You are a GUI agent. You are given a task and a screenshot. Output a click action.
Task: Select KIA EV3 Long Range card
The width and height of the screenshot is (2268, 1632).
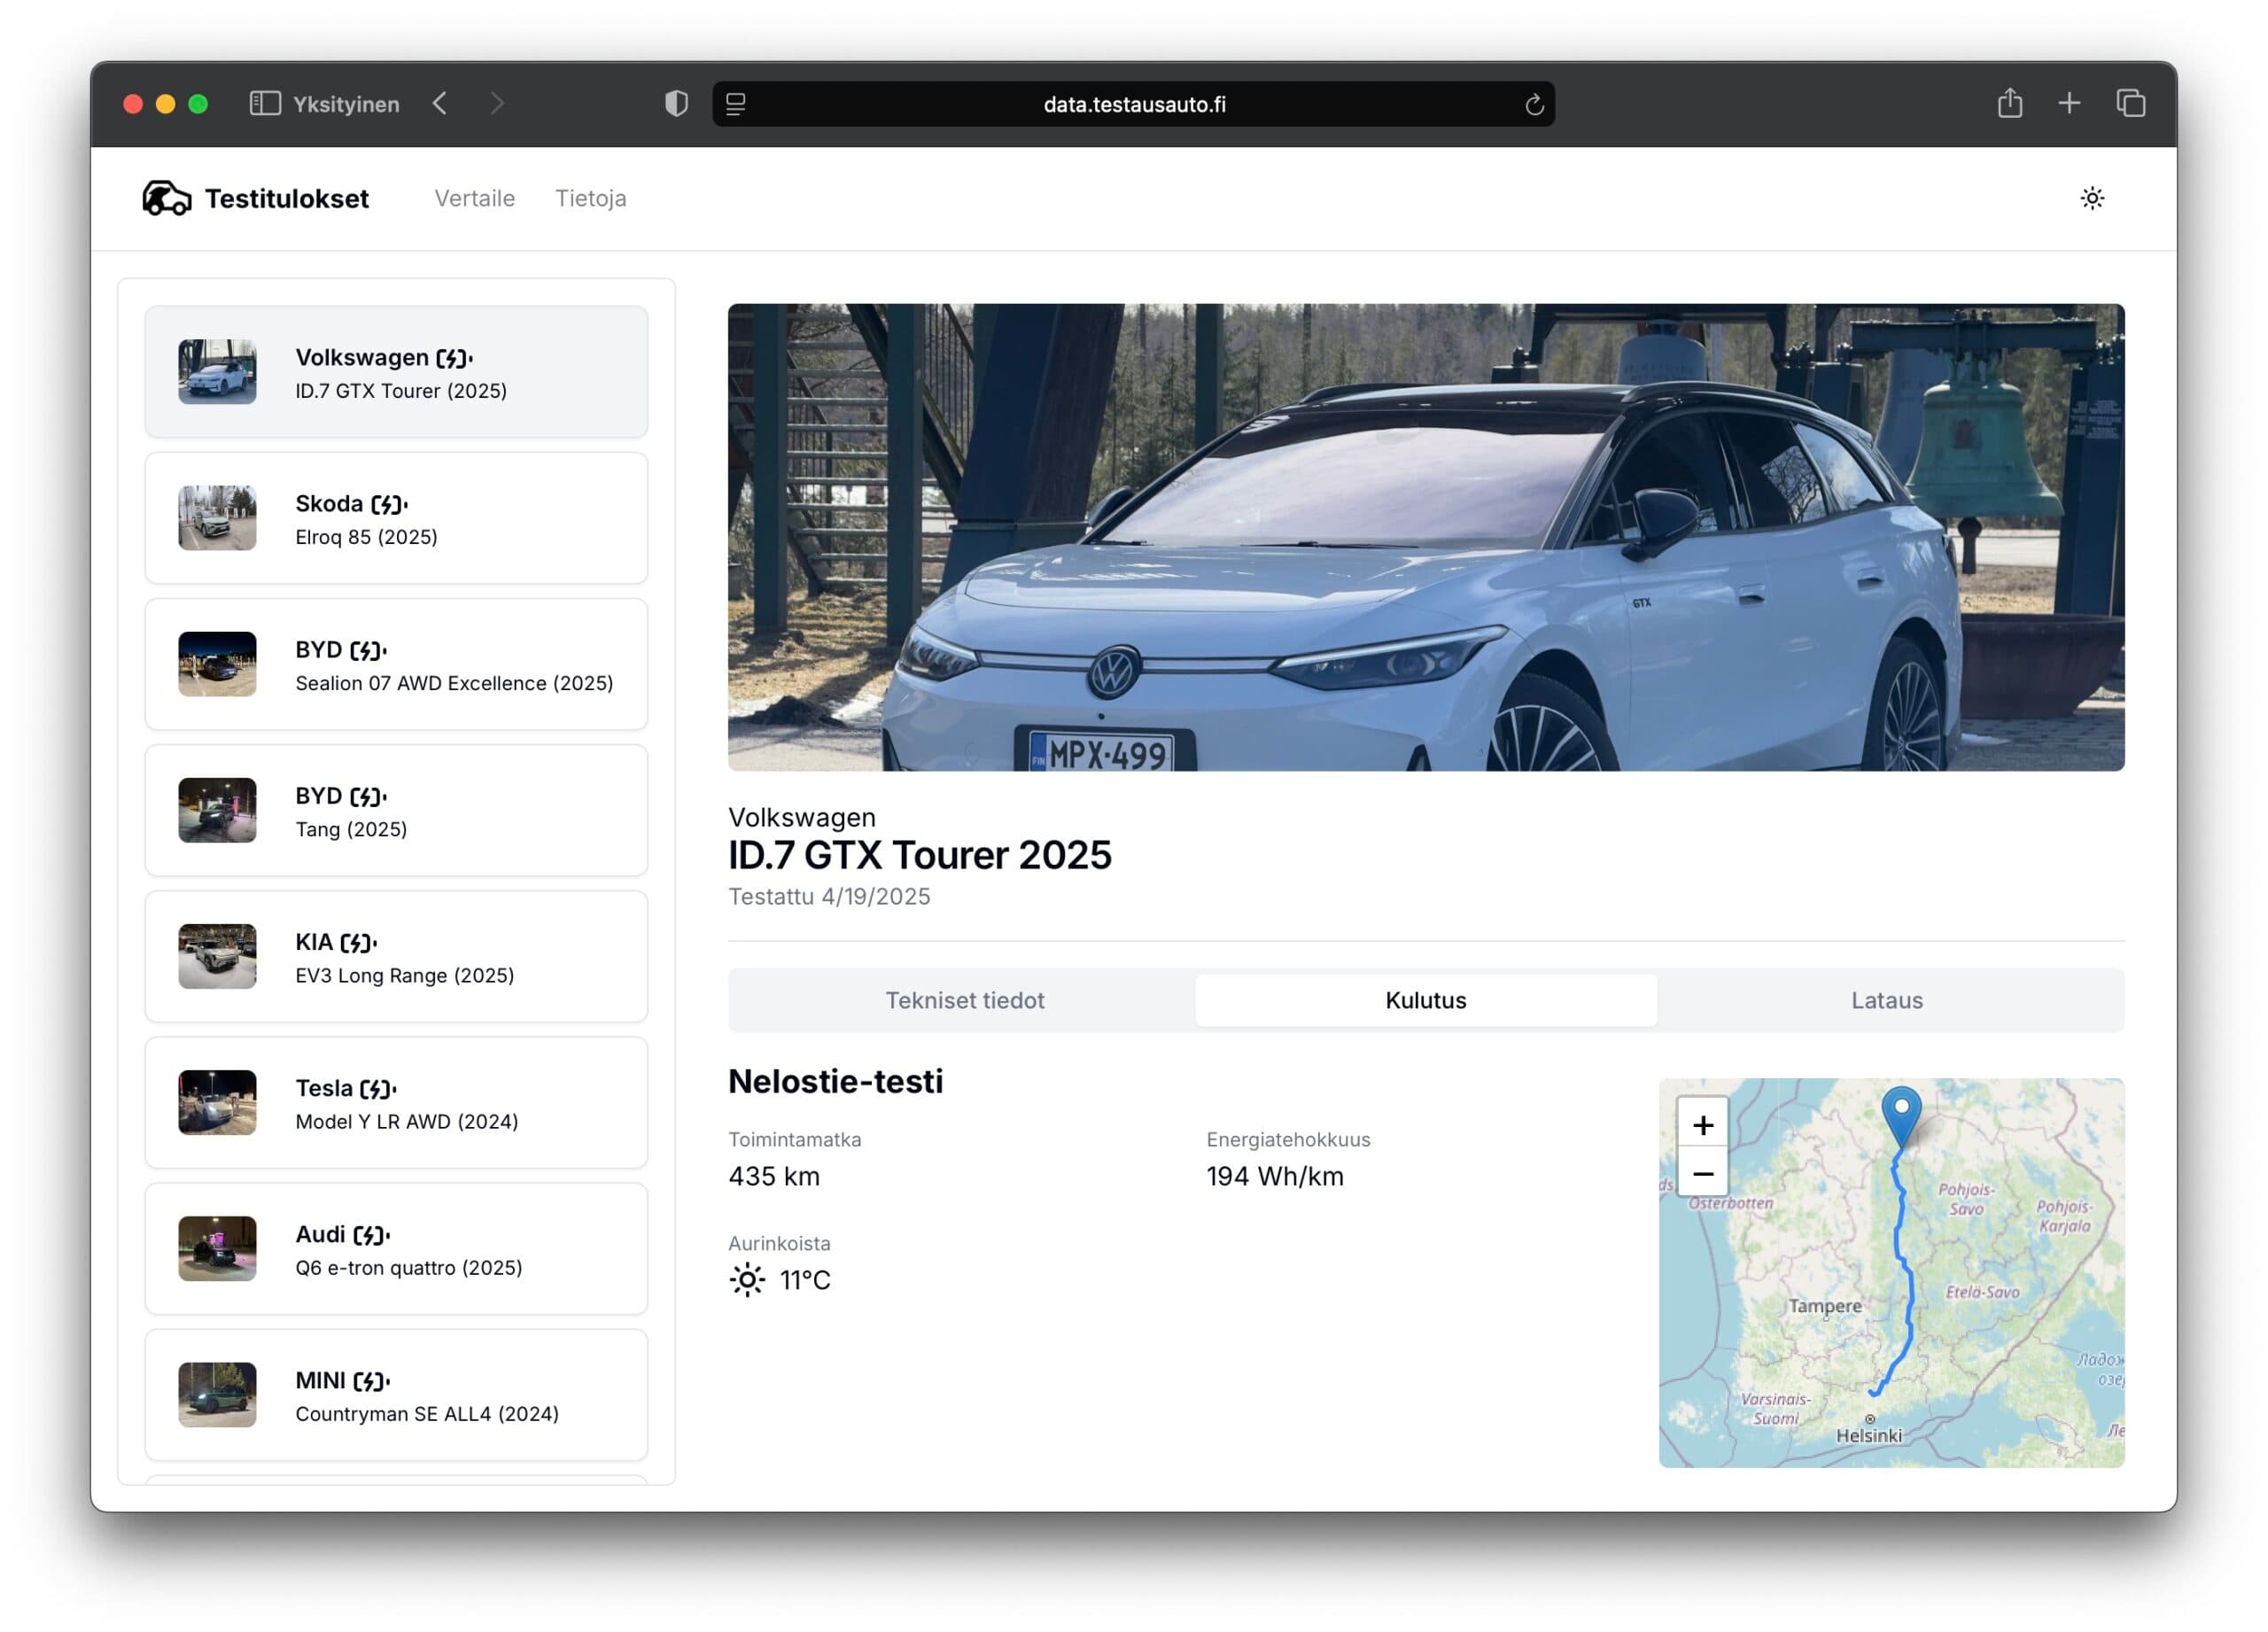(396, 957)
